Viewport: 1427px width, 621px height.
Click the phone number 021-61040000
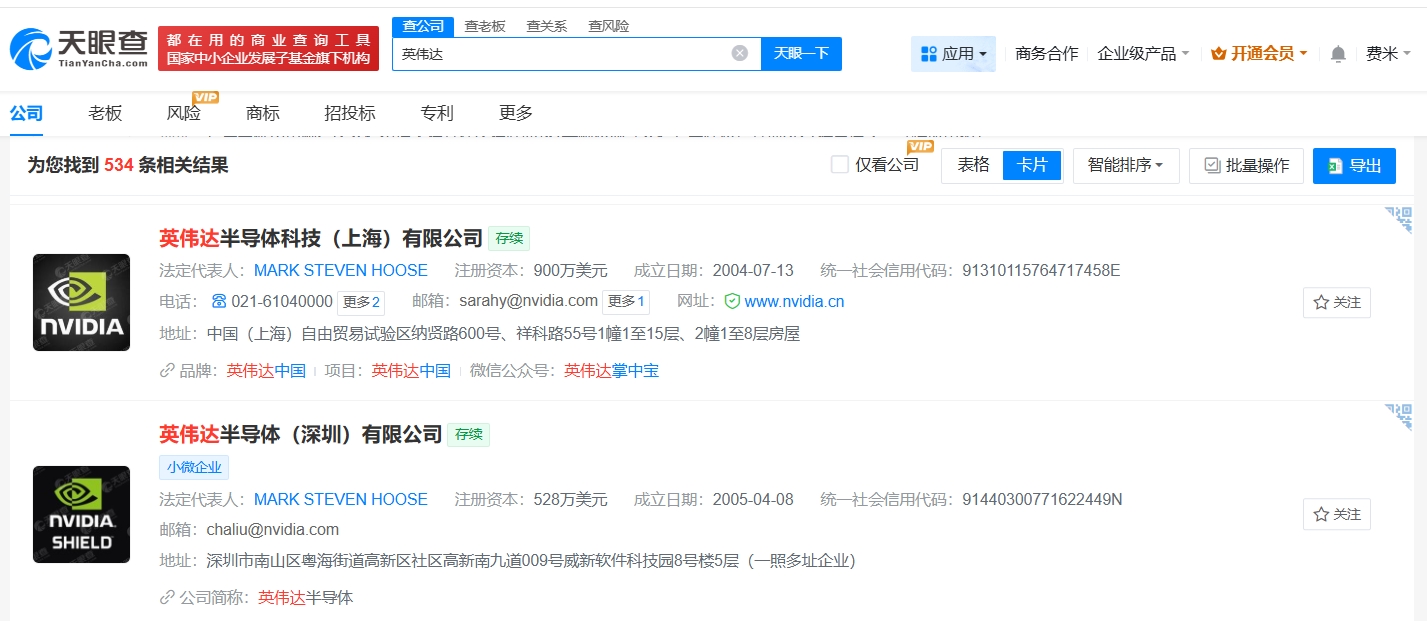(282, 302)
